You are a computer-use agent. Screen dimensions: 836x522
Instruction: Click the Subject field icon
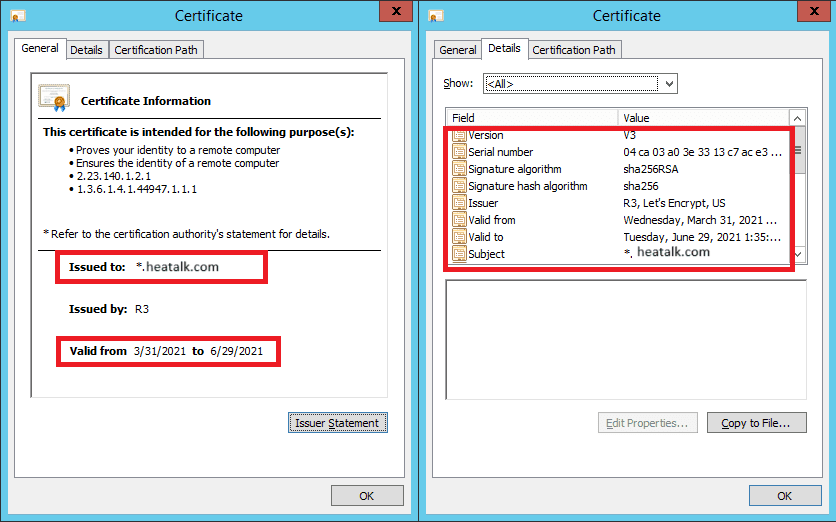(x=459, y=254)
